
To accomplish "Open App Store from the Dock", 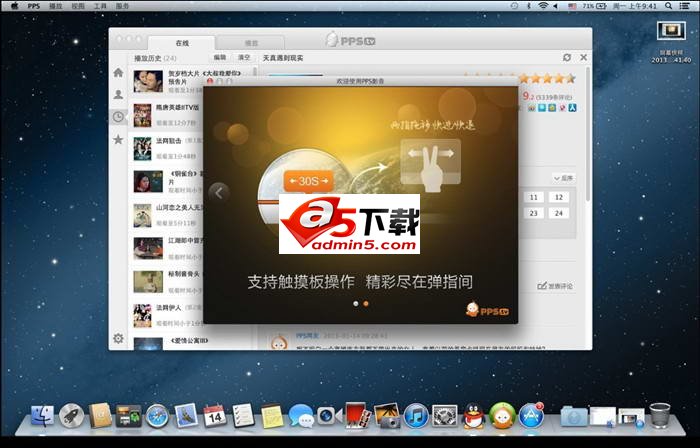I will 531,416.
